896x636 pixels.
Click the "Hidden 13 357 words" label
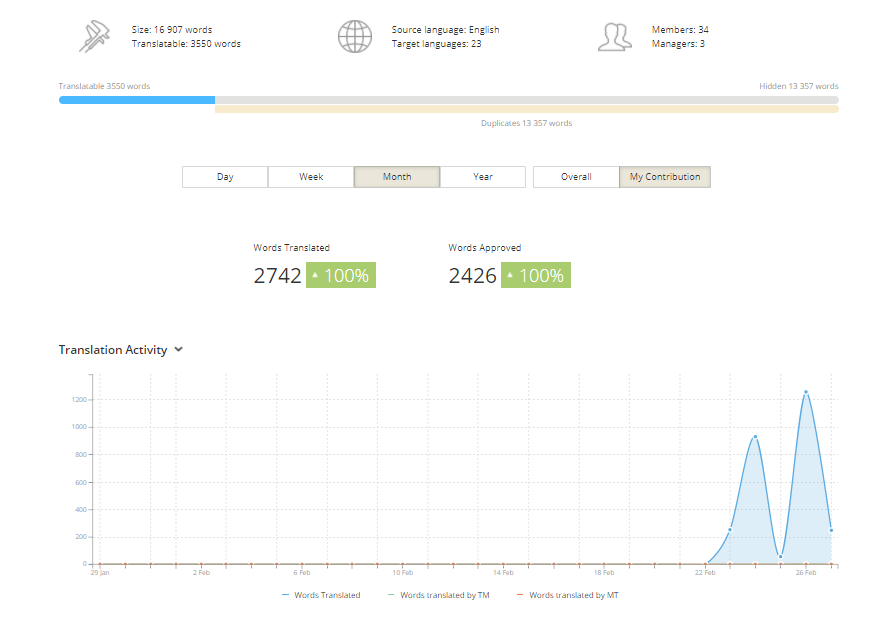point(799,86)
